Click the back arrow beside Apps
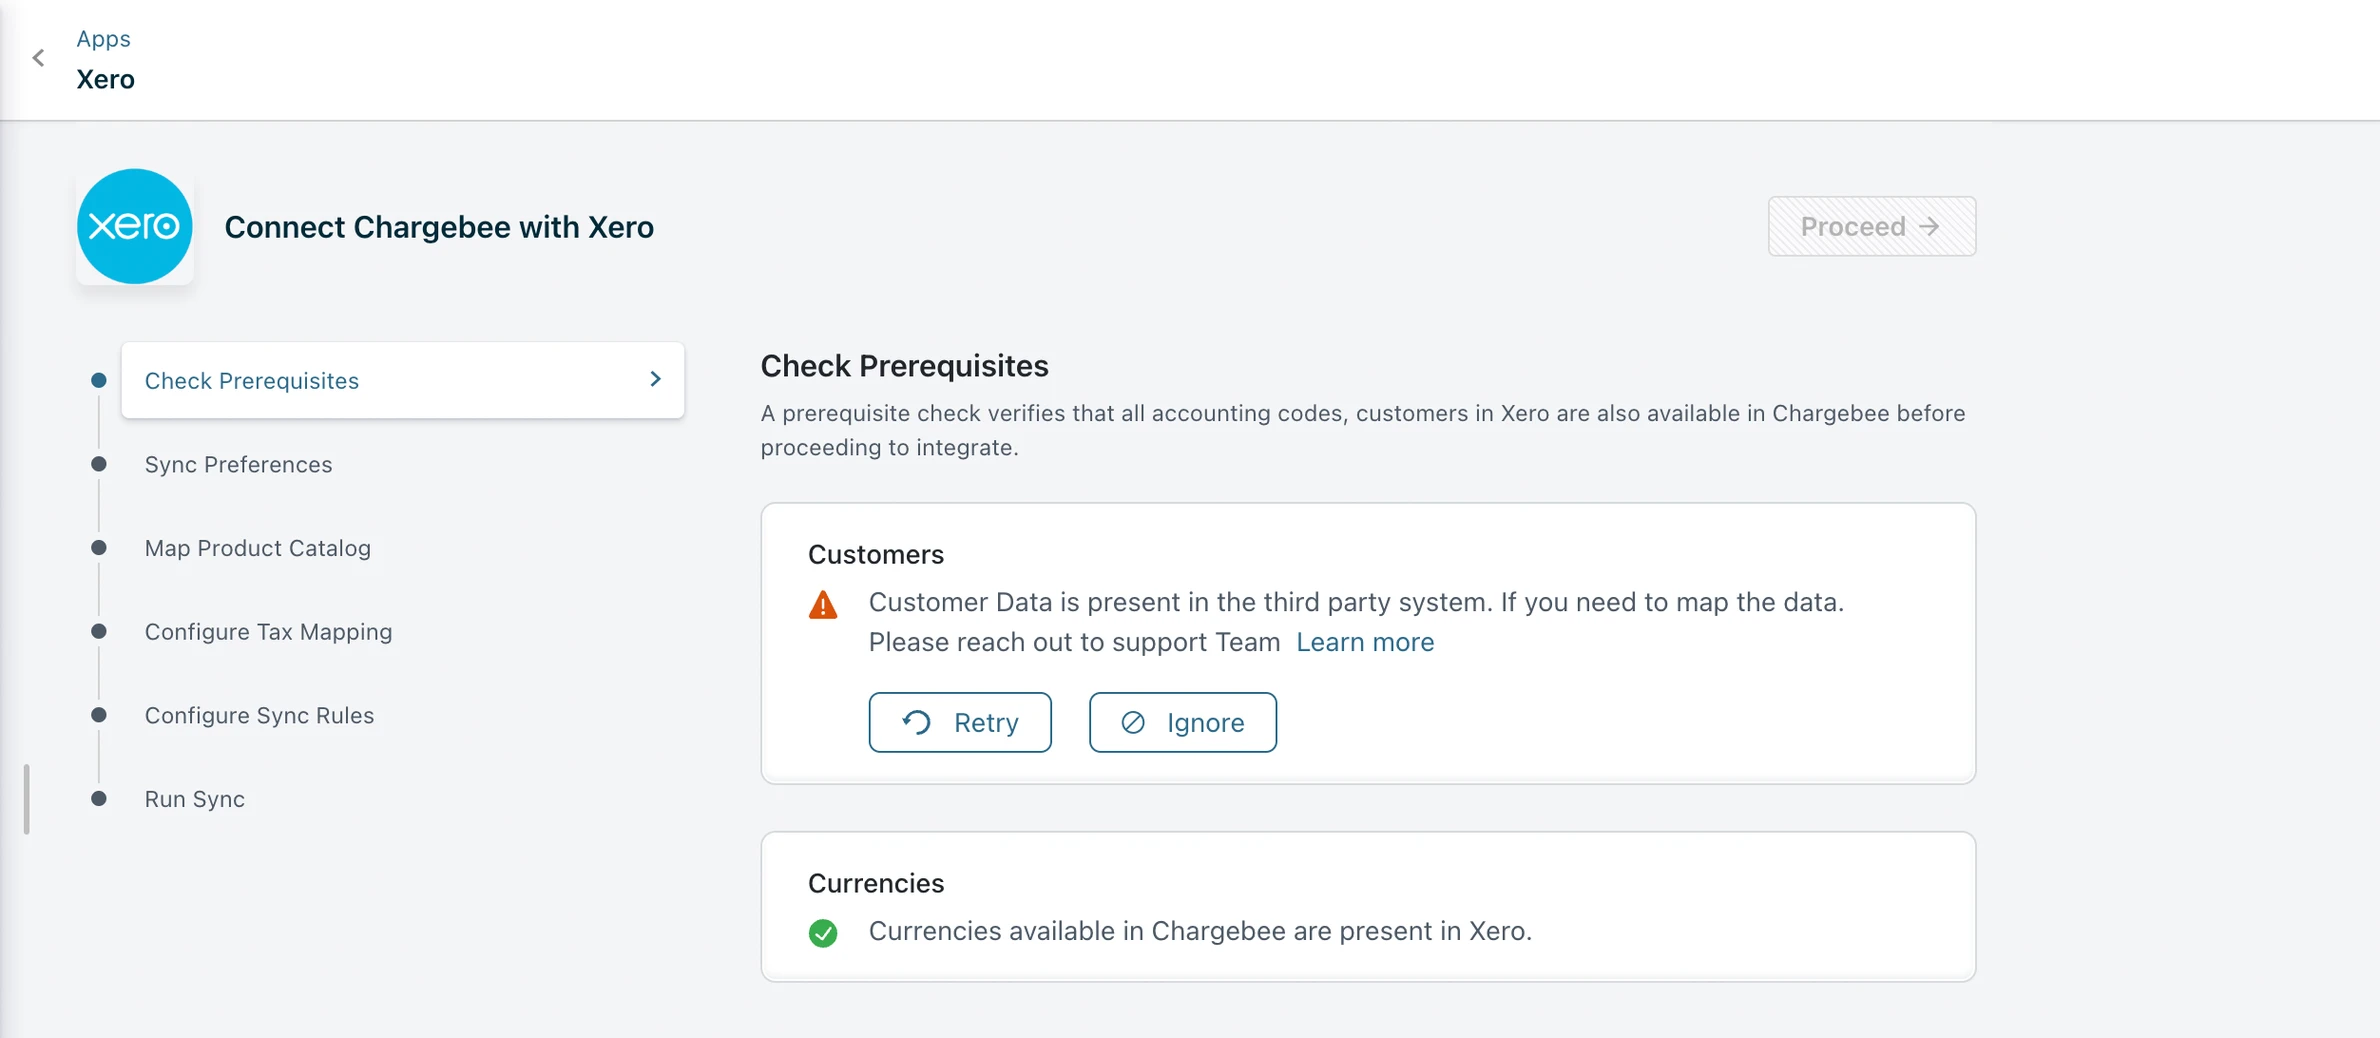The image size is (2380, 1038). 39,58
